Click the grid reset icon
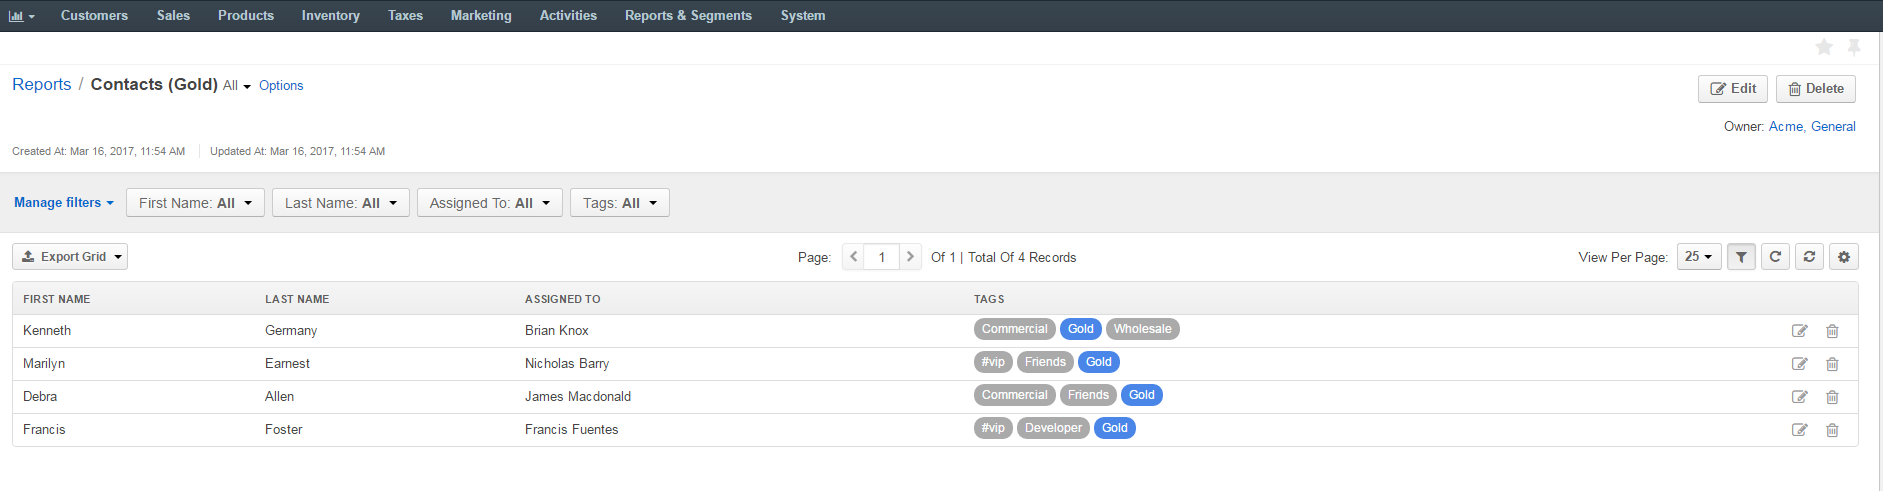The image size is (1883, 491). [x=1809, y=257]
